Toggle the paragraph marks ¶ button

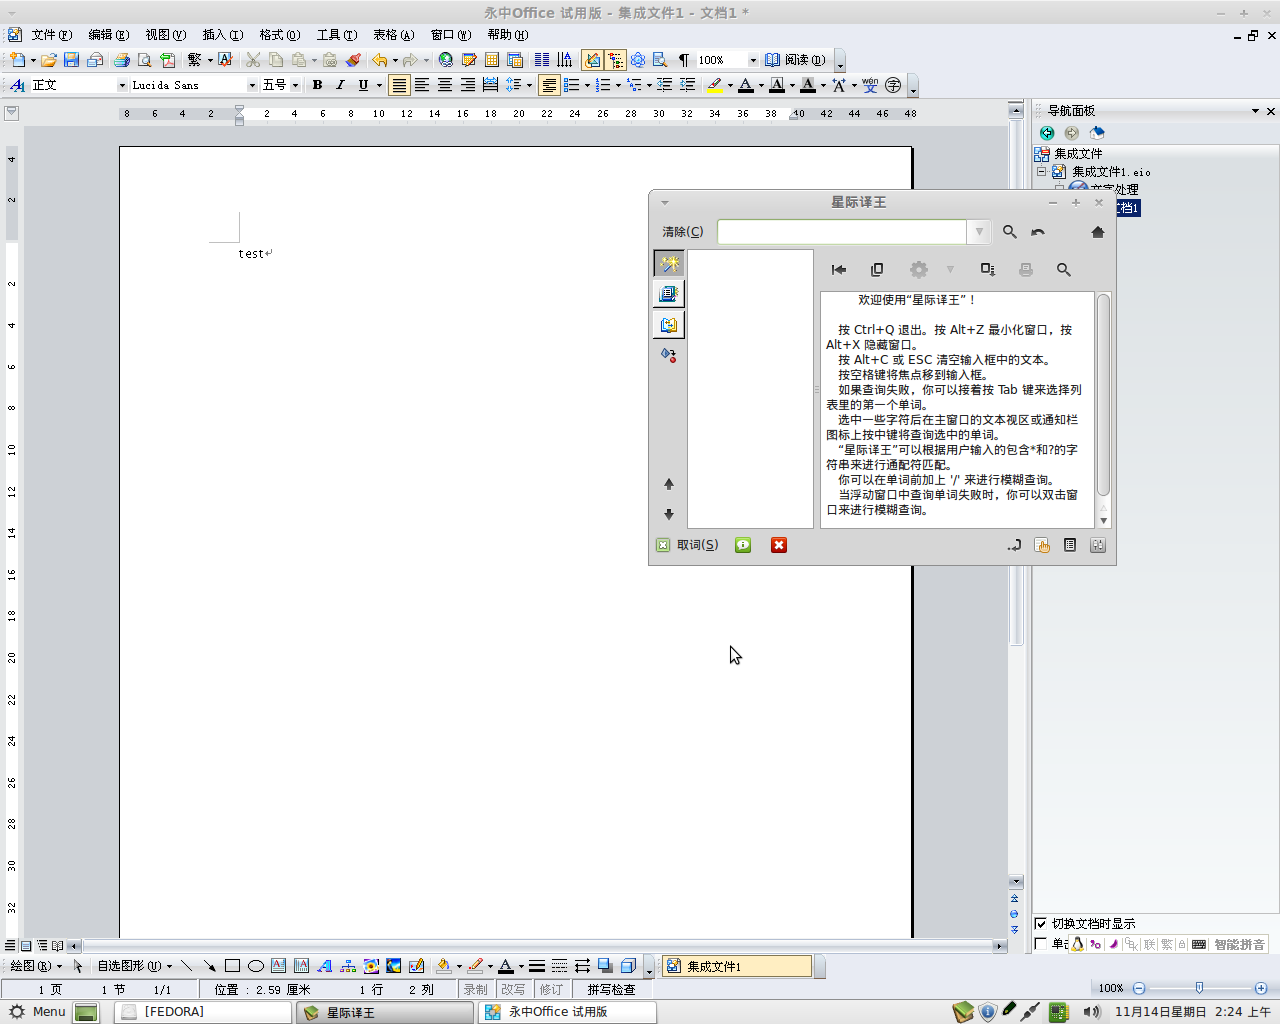point(684,60)
